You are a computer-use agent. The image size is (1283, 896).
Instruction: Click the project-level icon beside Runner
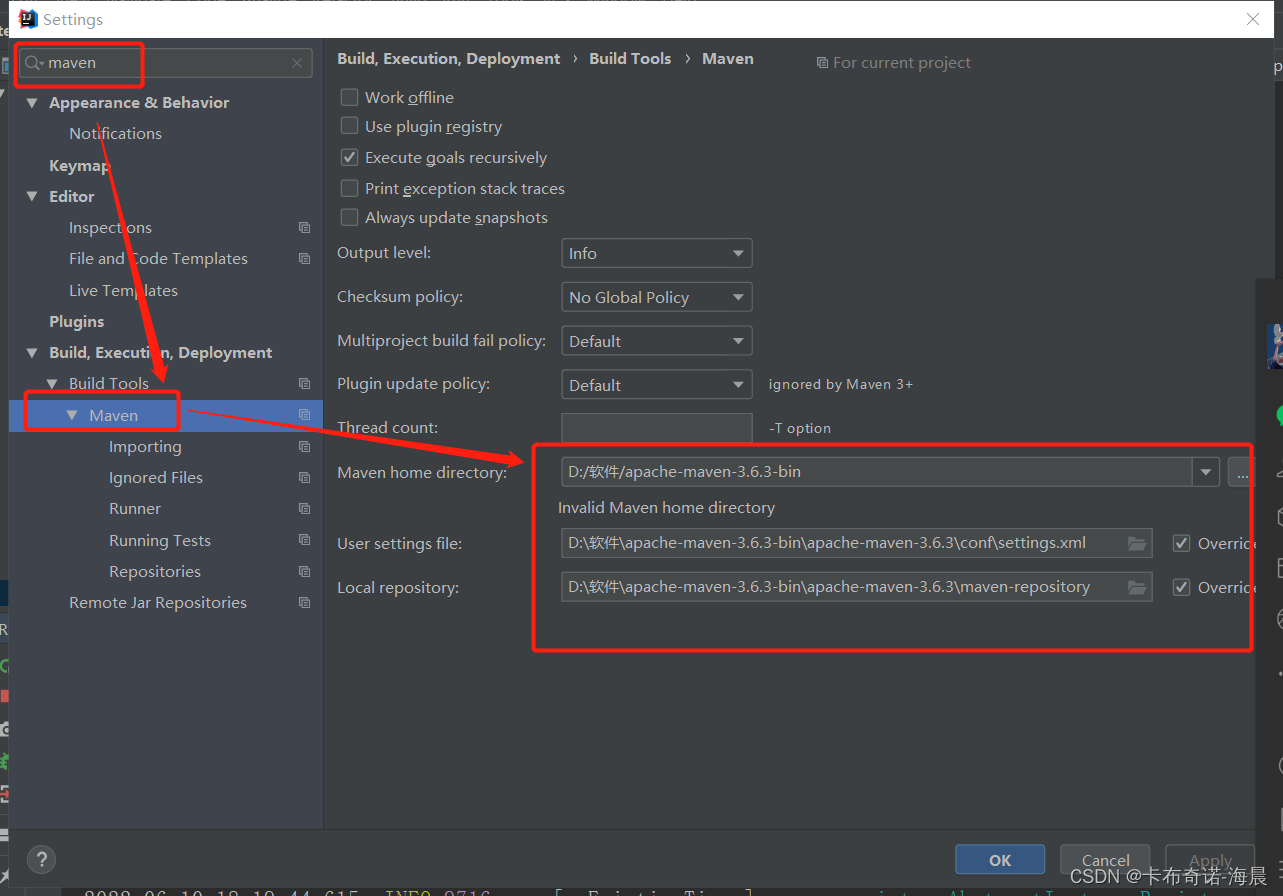[304, 509]
